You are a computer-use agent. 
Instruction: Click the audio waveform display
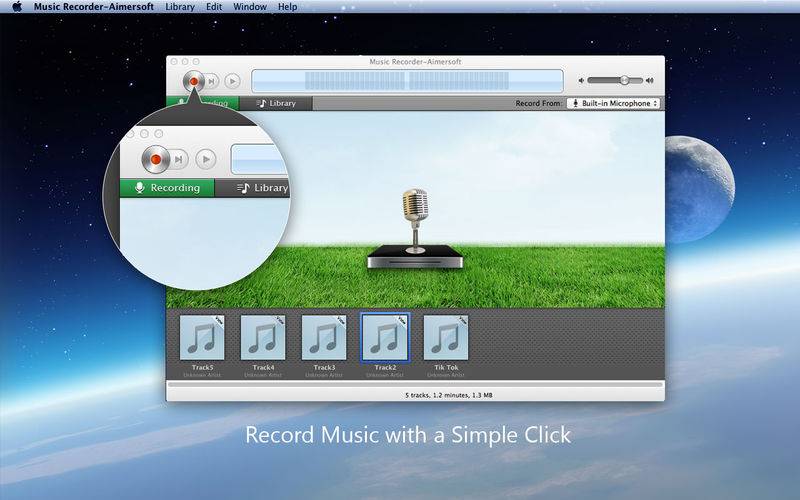click(x=407, y=81)
